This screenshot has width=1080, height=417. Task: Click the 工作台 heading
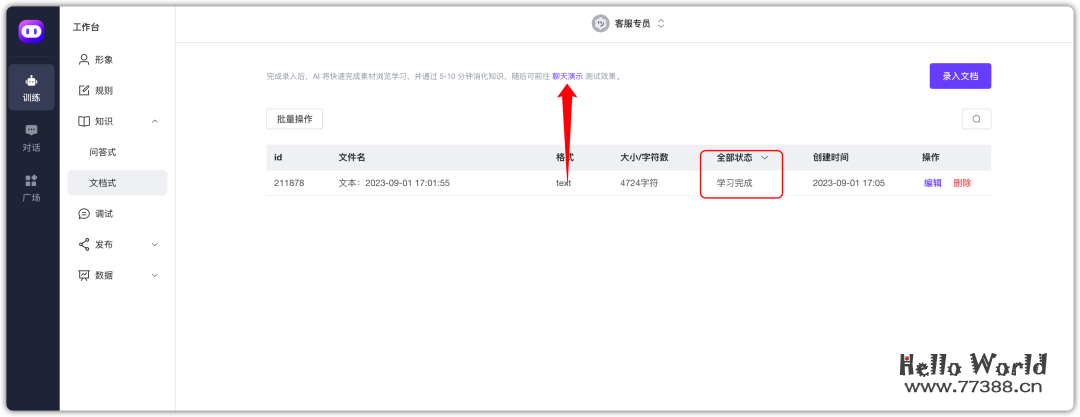pos(86,28)
